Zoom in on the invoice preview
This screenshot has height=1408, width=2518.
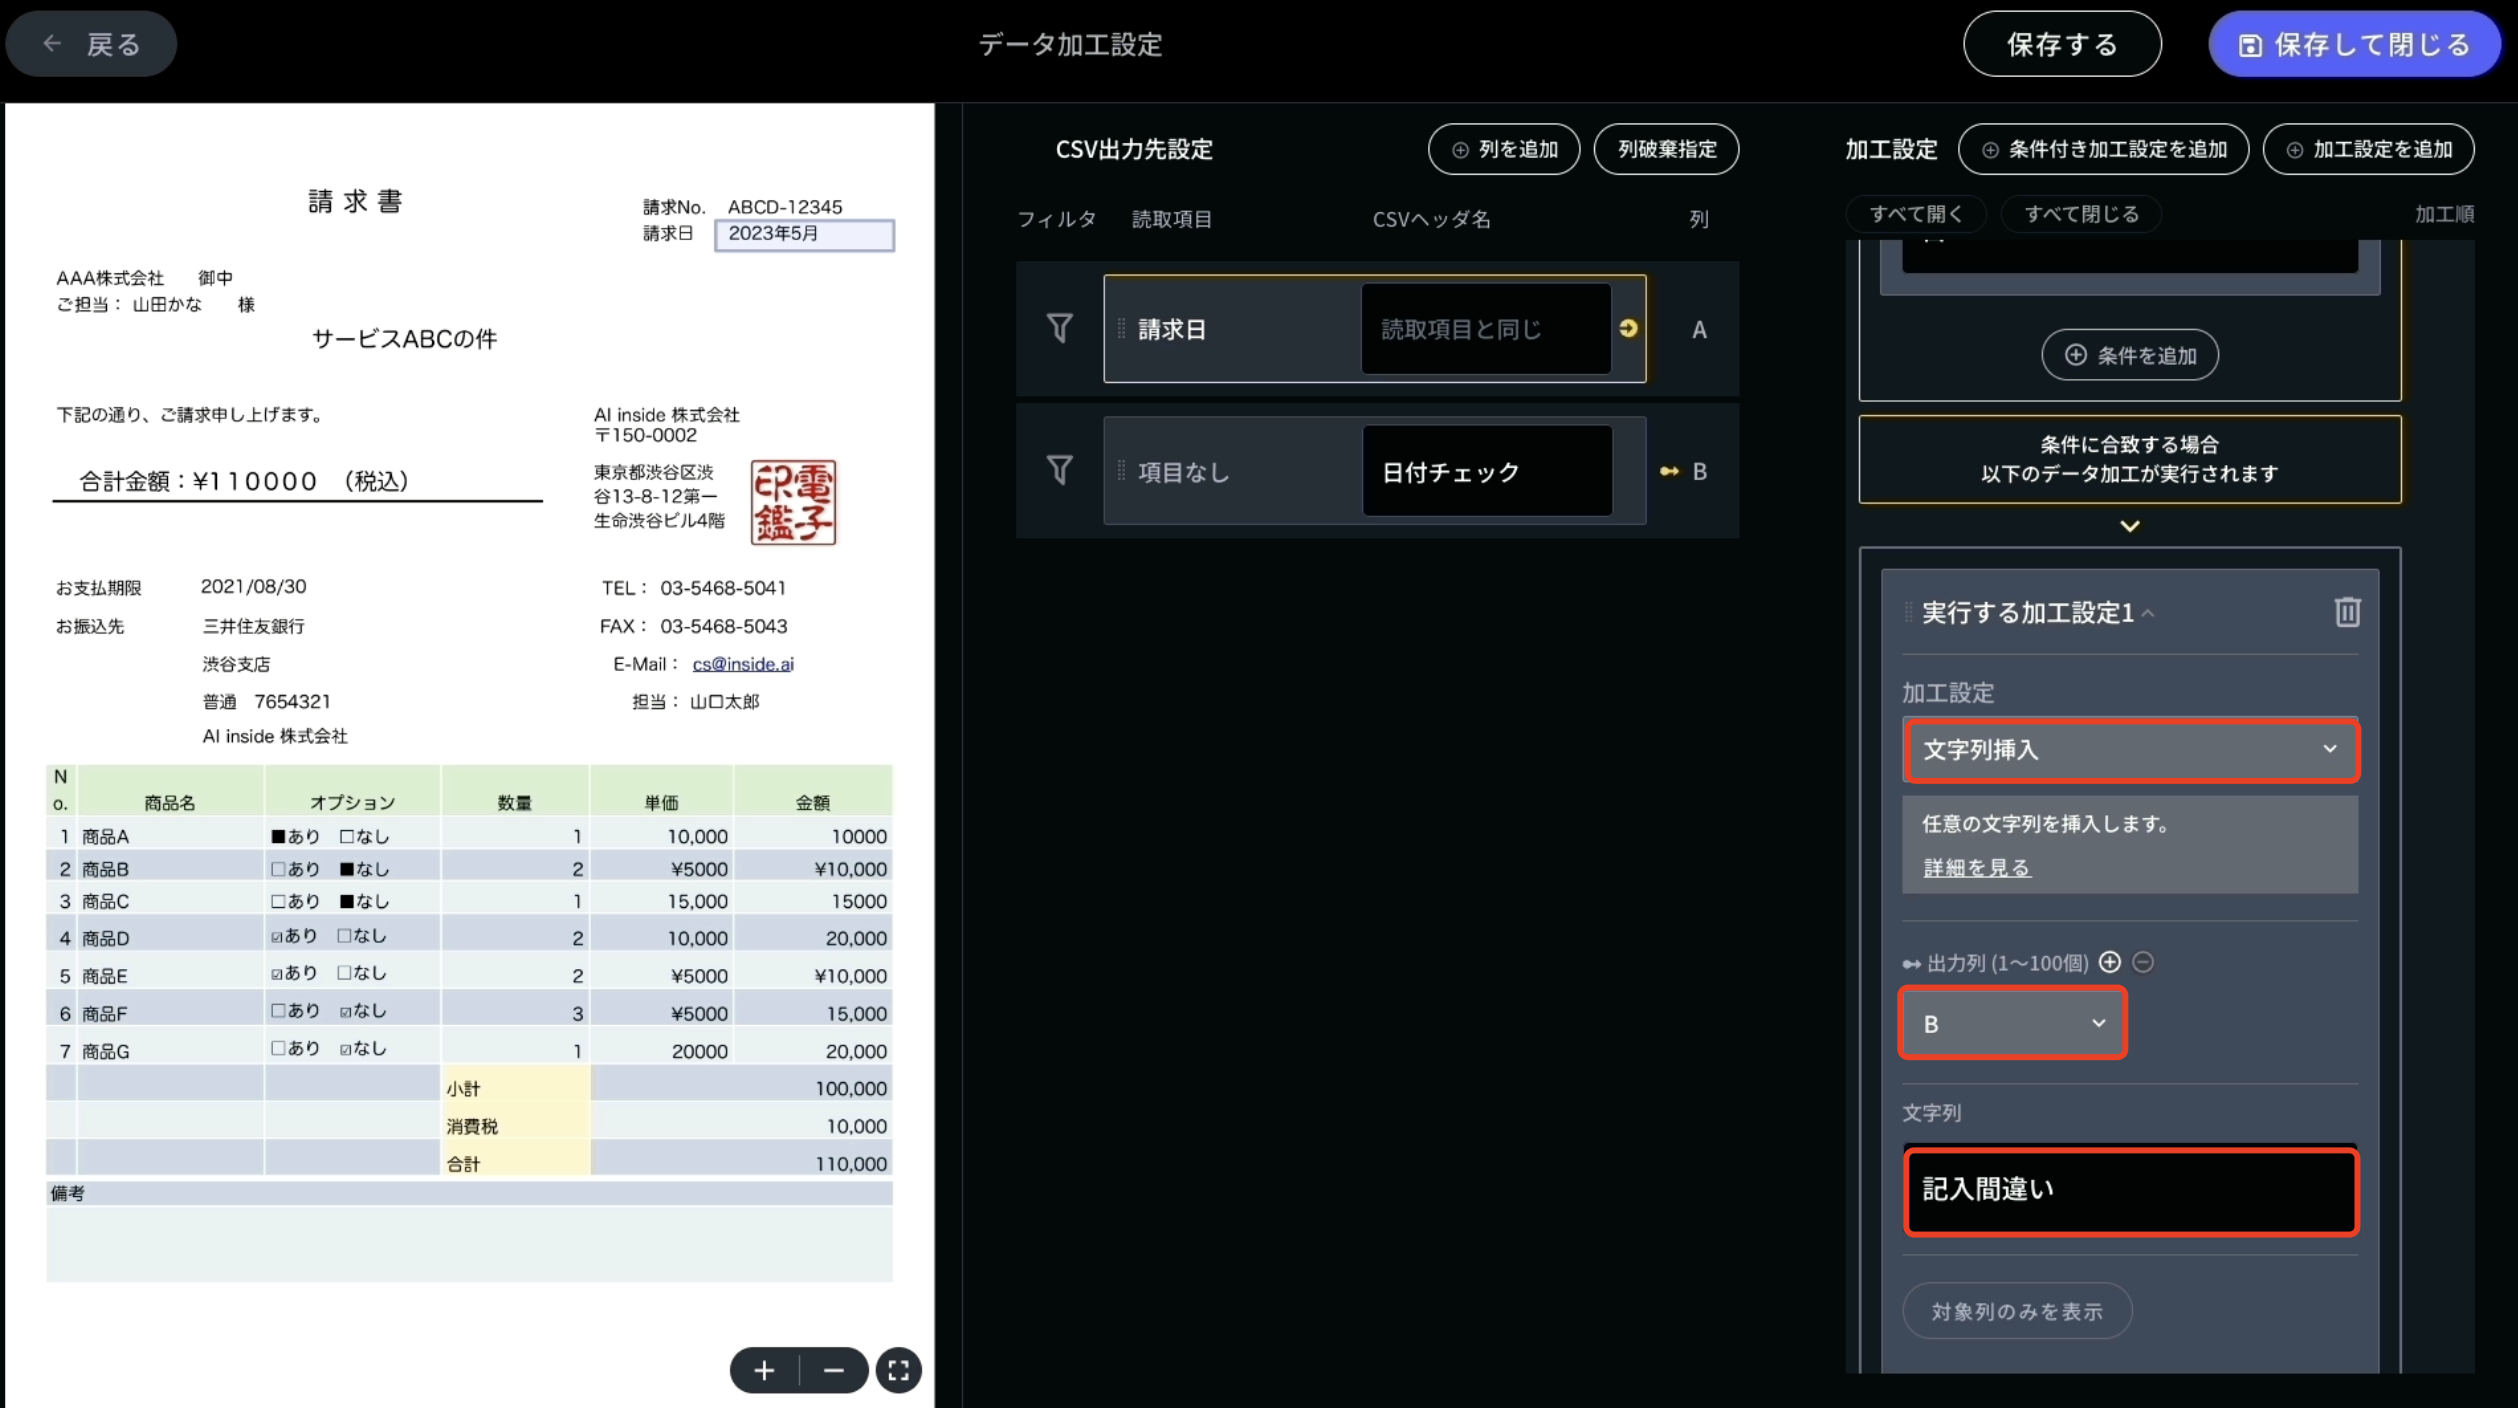coord(763,1370)
